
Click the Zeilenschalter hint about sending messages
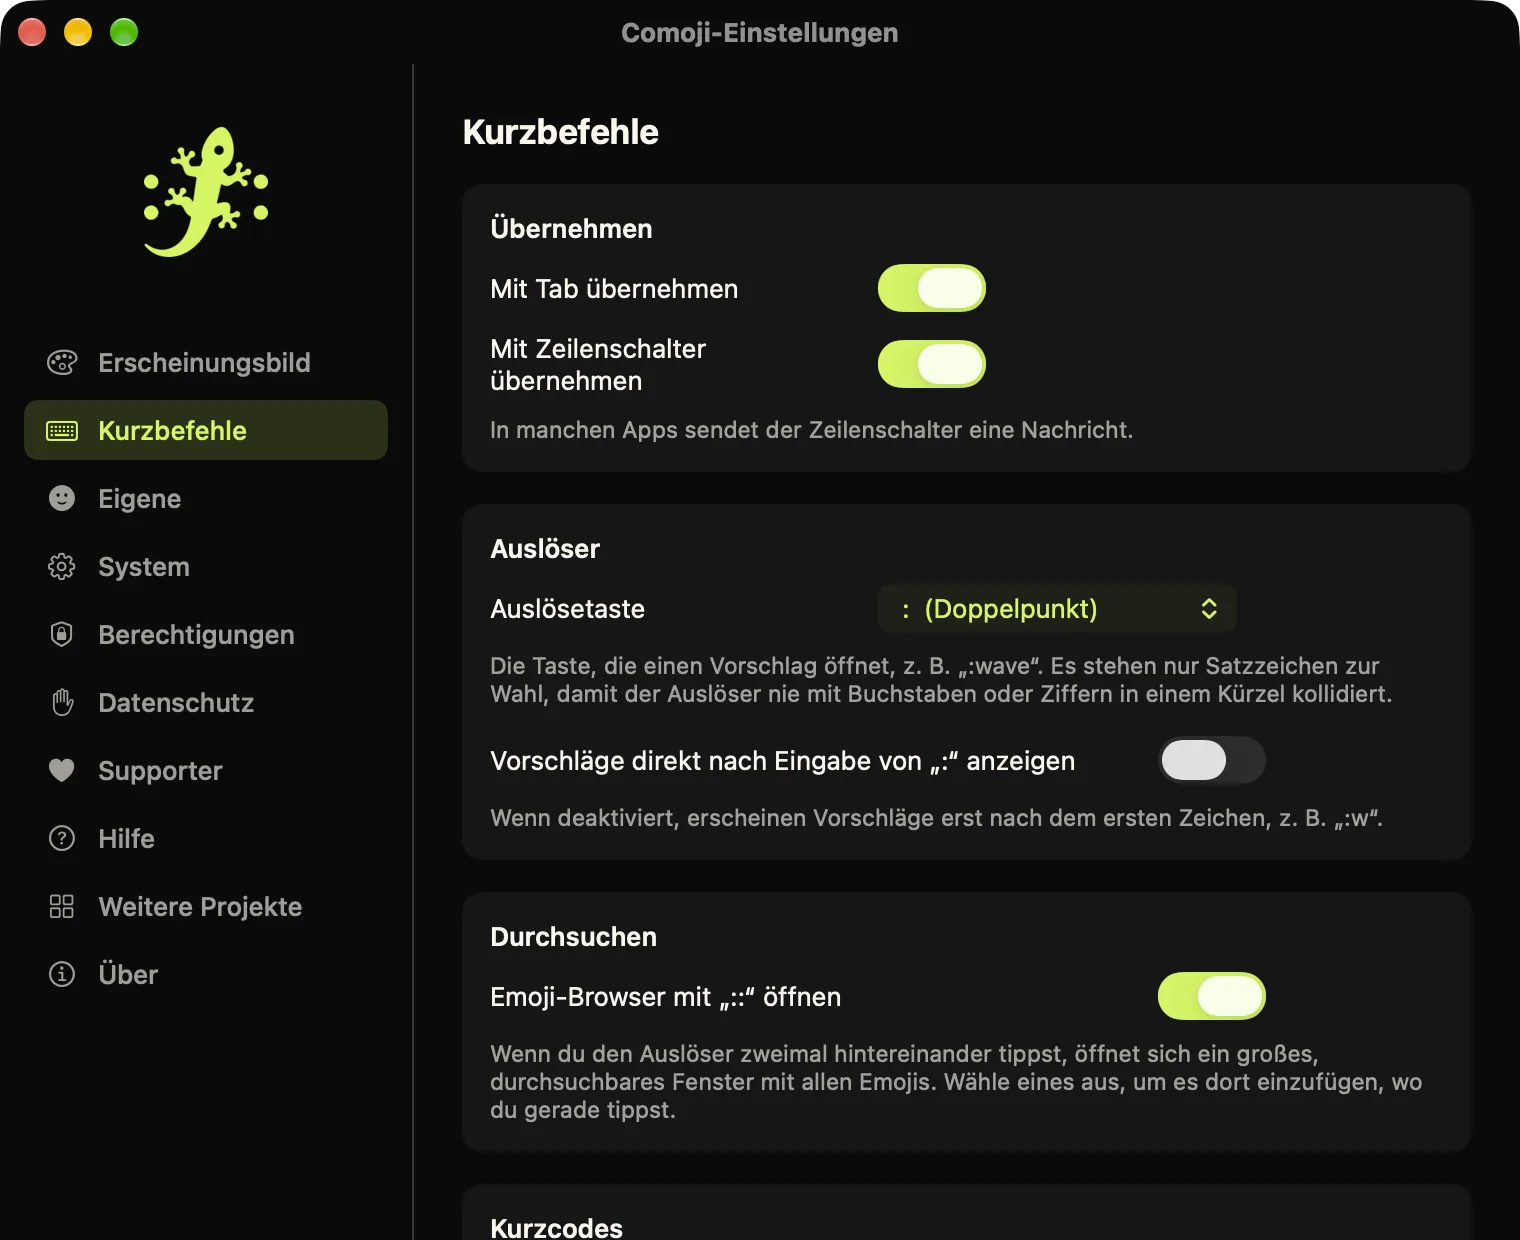click(x=811, y=430)
